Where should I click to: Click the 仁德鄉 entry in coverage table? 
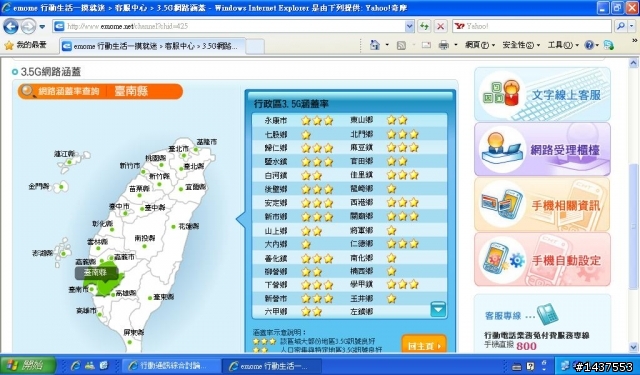point(362,244)
